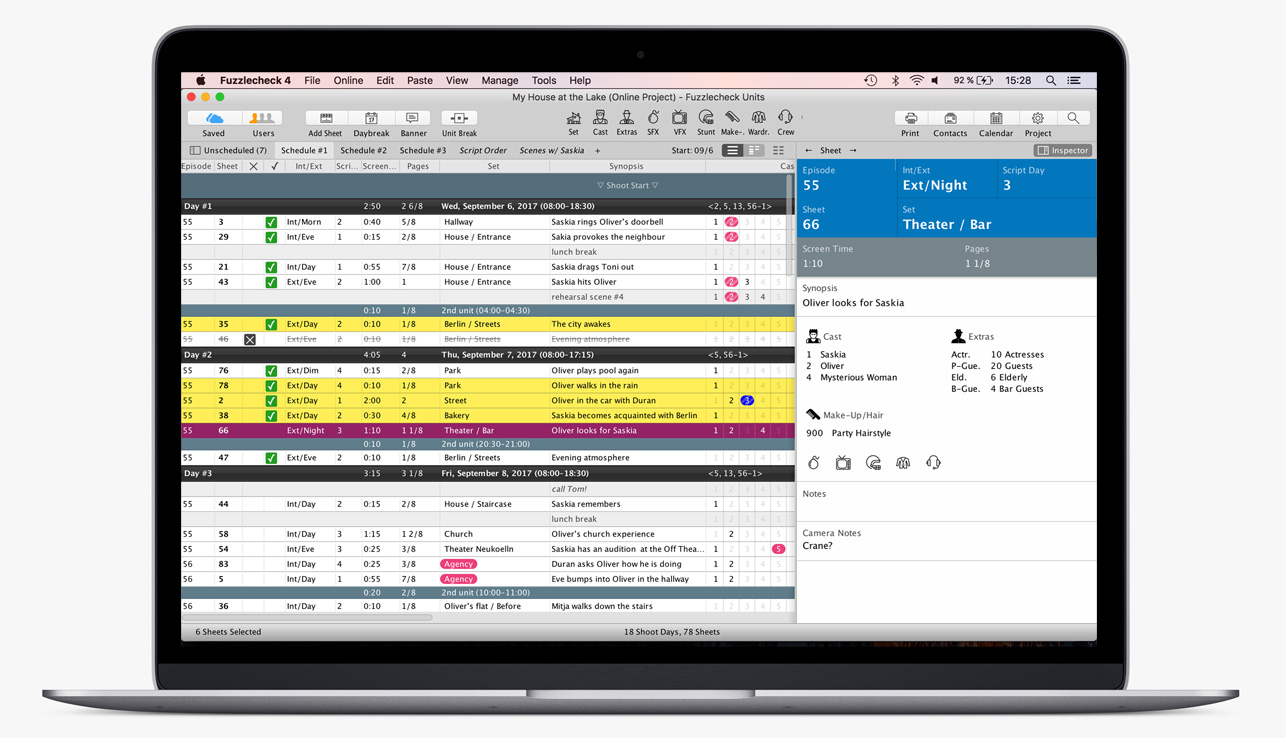
Task: Click the blue cast badge 3 in Street row
Action: [x=747, y=400]
